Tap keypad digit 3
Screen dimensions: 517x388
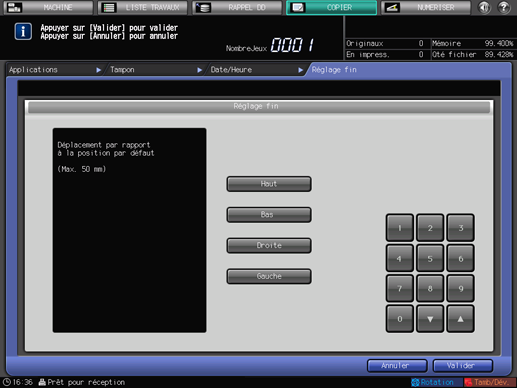click(461, 228)
